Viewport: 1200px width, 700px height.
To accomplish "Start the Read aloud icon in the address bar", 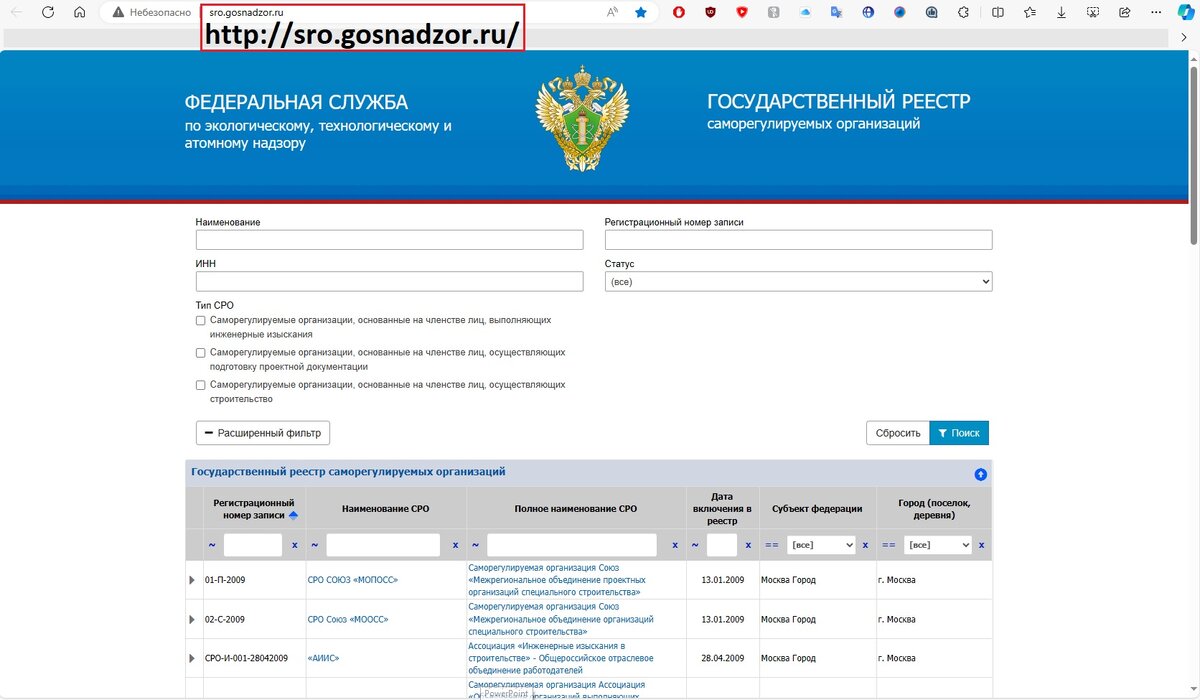I will pyautogui.click(x=612, y=13).
